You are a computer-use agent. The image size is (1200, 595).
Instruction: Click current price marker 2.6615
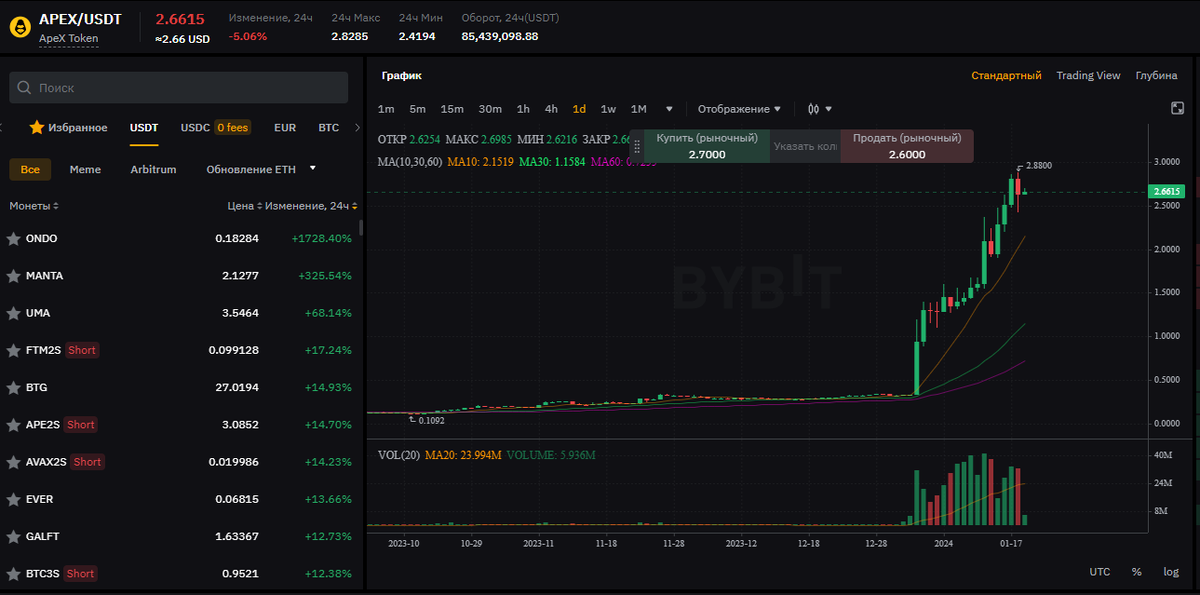1167,191
